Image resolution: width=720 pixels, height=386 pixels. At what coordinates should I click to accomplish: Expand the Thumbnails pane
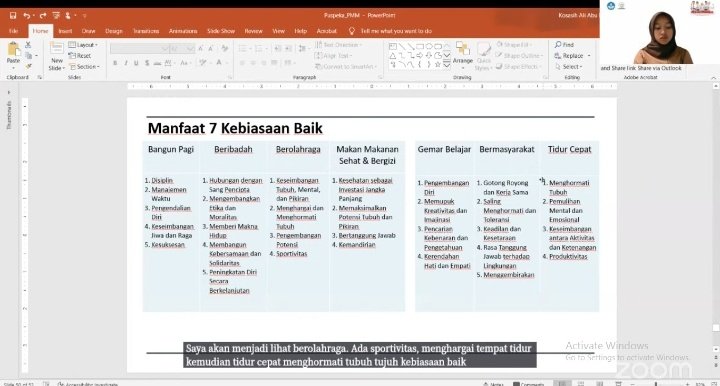pyautogui.click(x=9, y=92)
